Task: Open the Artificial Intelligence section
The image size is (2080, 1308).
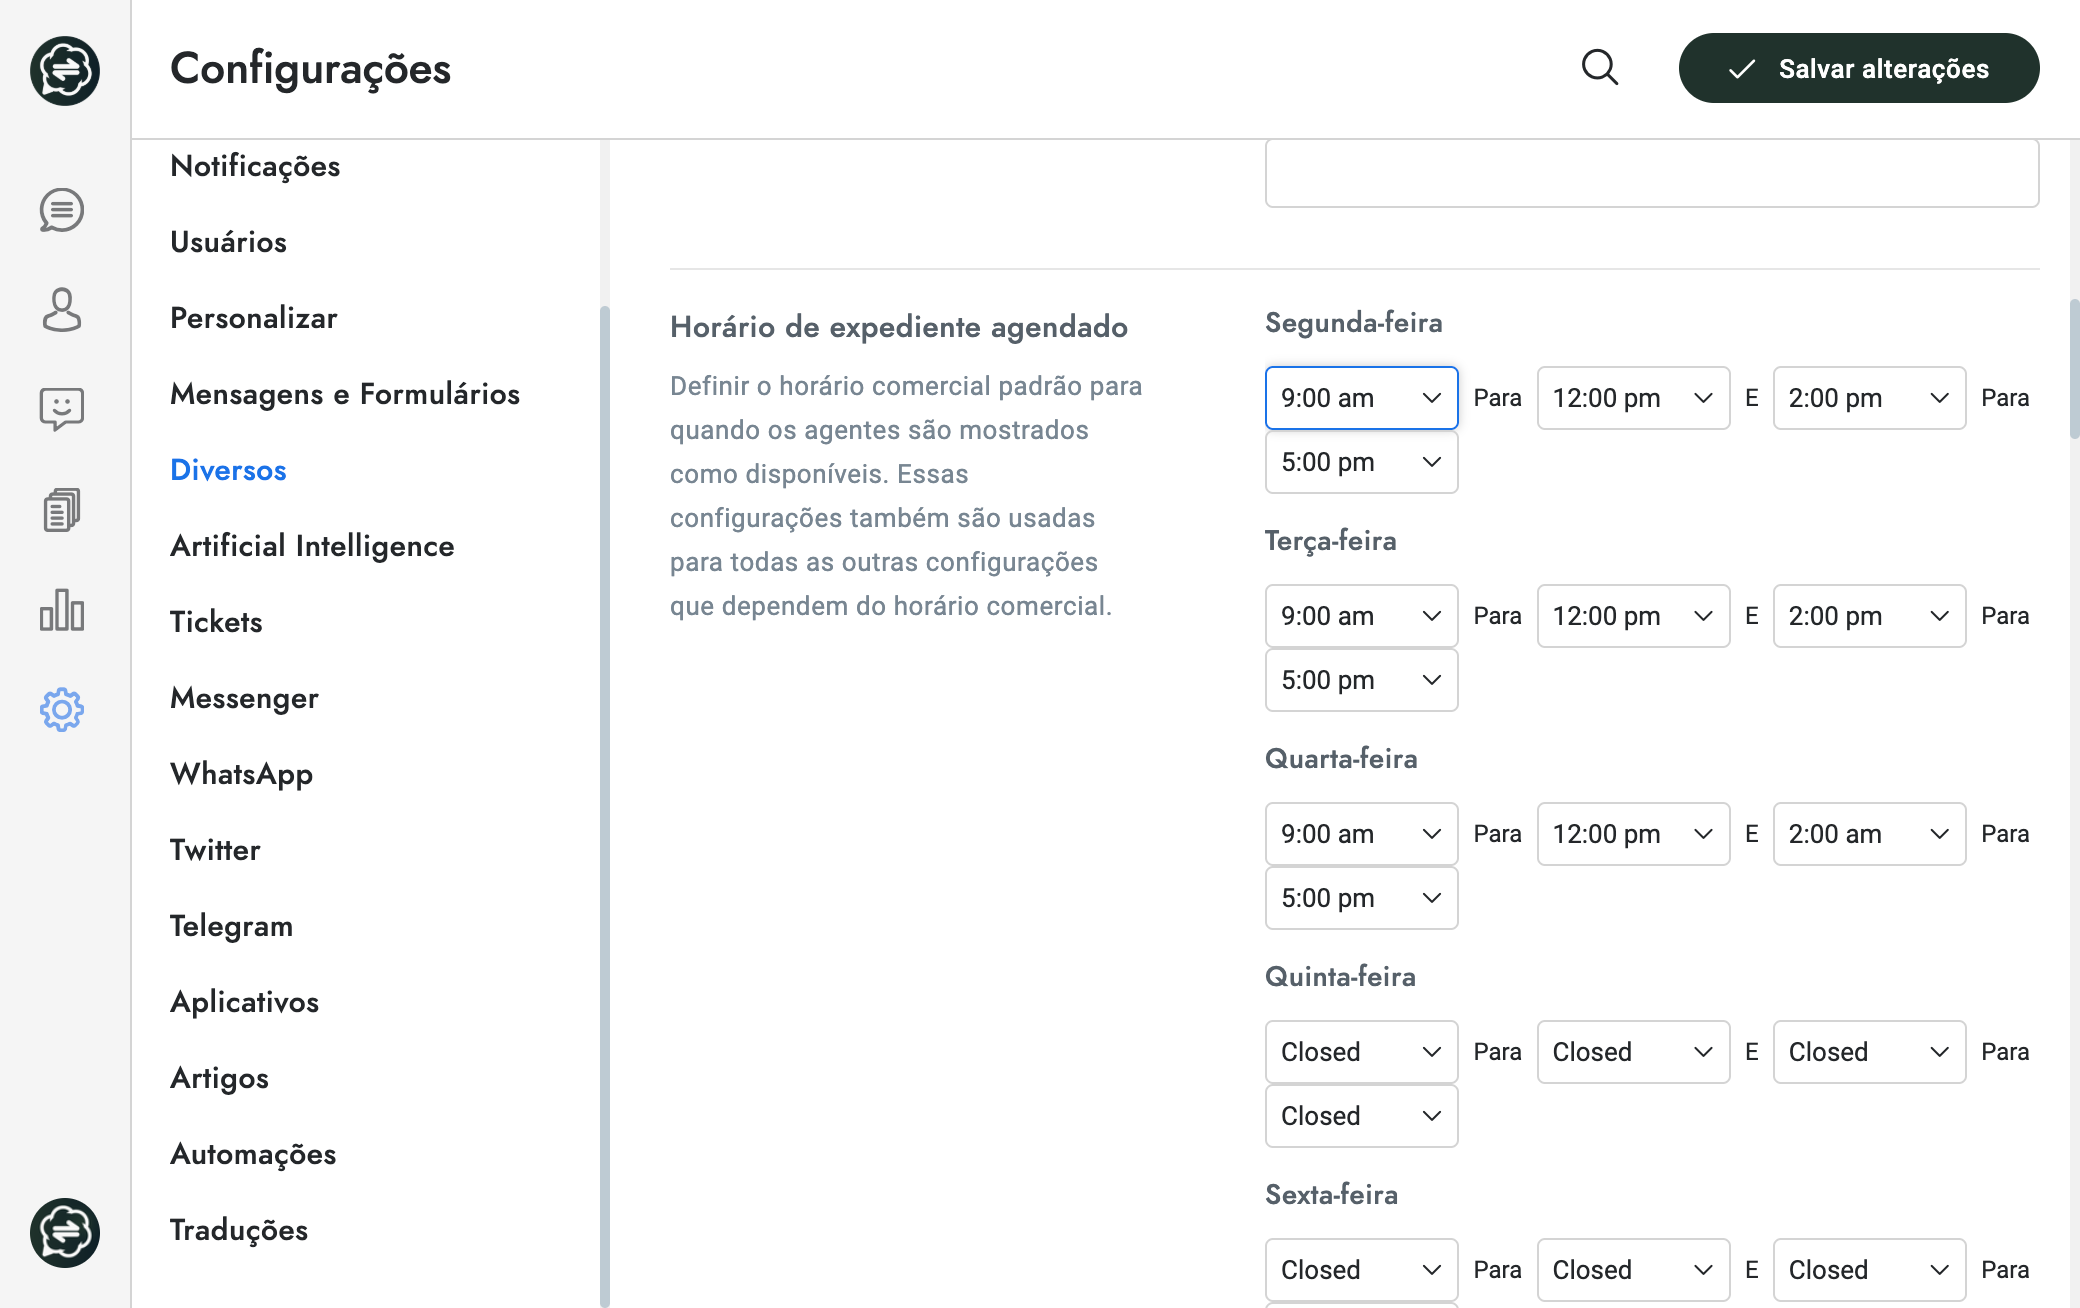Action: coord(312,546)
